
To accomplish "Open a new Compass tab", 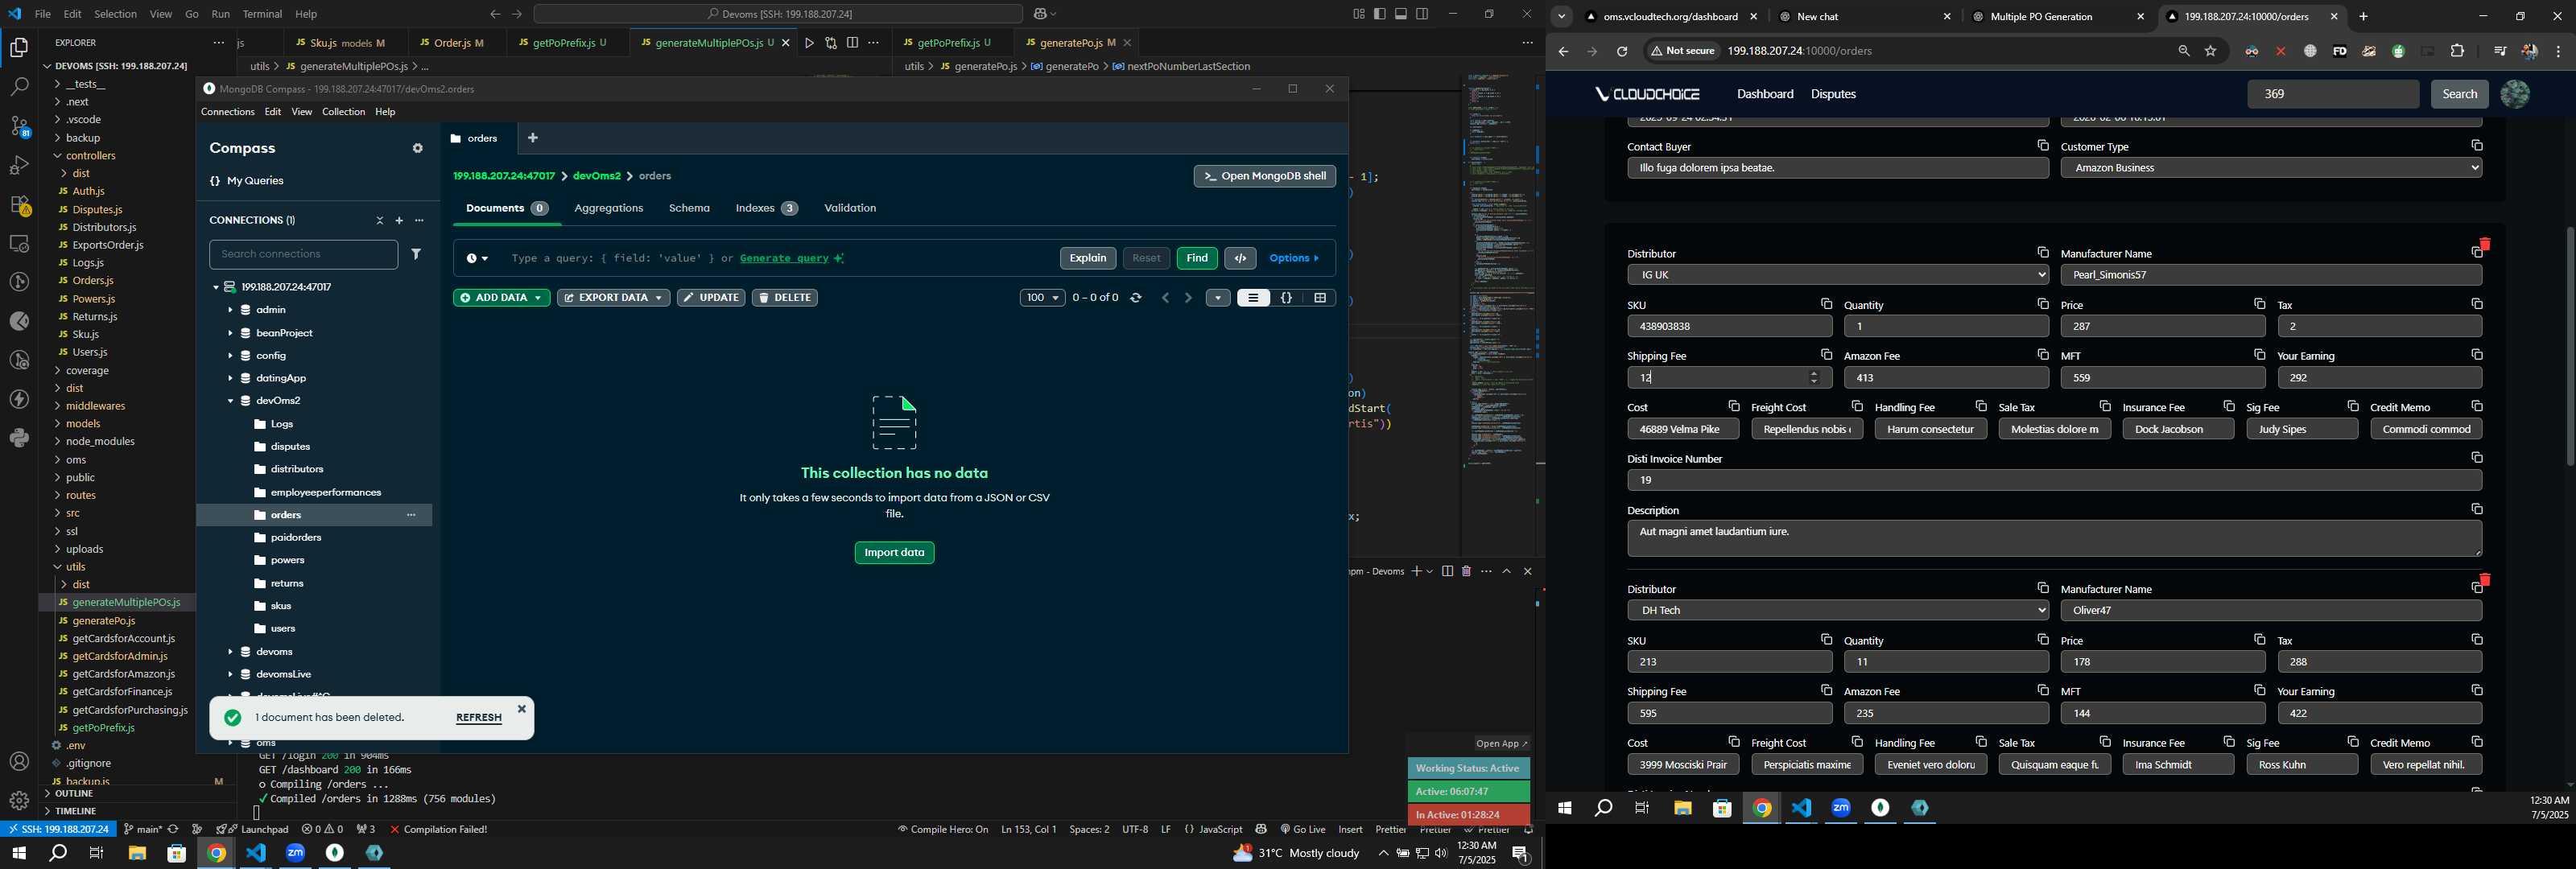I will 533,138.
